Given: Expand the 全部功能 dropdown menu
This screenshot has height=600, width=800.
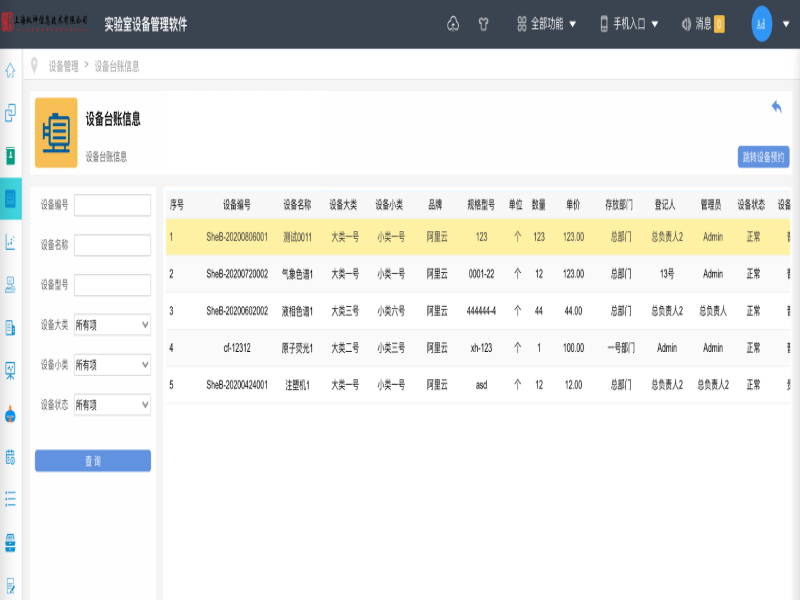Looking at the screenshot, I should (x=547, y=24).
